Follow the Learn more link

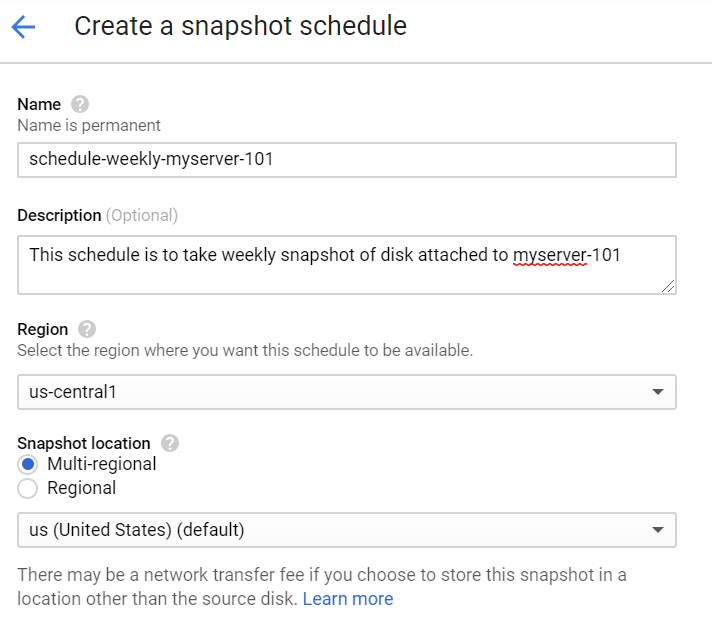(348, 599)
